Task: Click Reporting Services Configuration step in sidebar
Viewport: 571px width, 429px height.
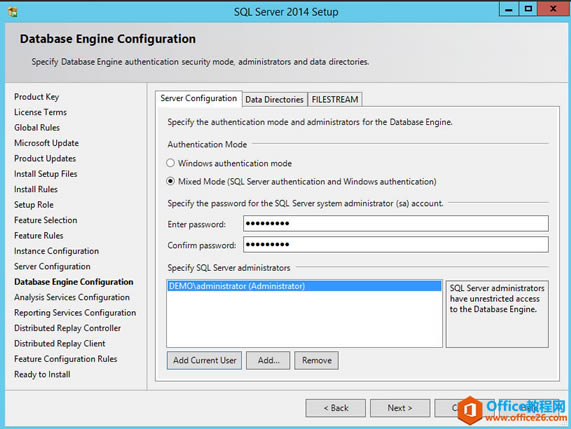Action: [x=75, y=312]
